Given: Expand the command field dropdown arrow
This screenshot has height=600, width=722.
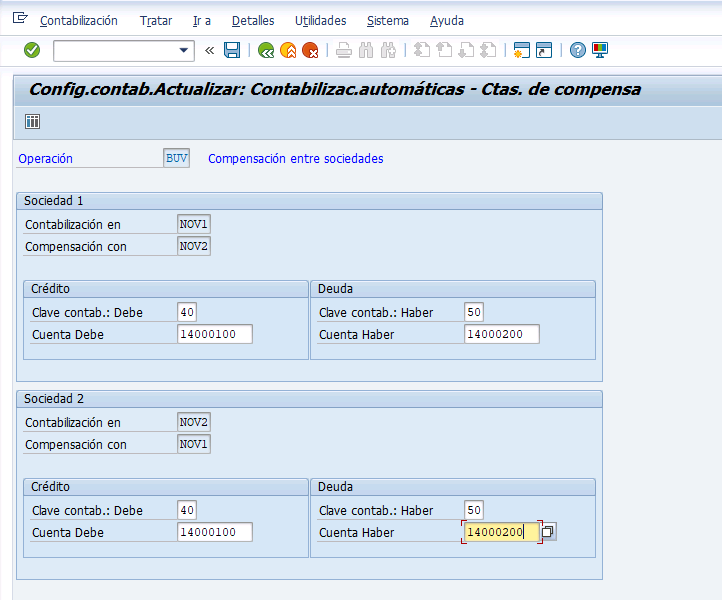Looking at the screenshot, I should tap(184, 50).
